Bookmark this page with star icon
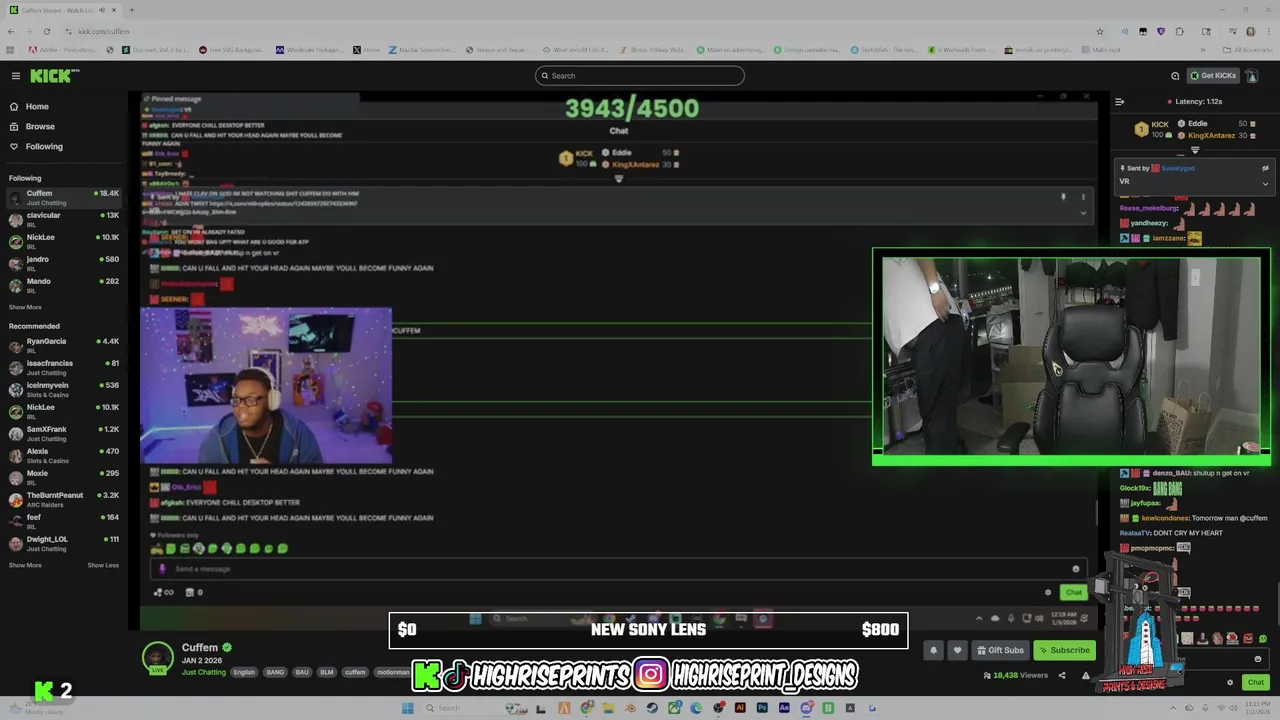This screenshot has width=1280, height=720. click(1100, 31)
